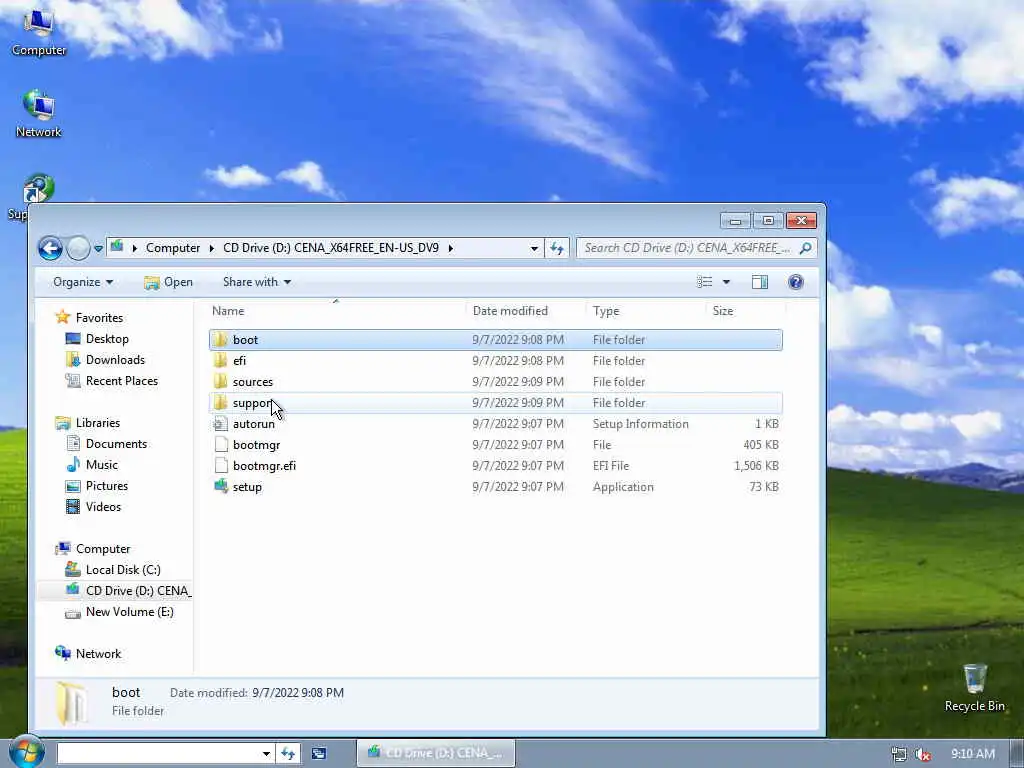Image resolution: width=1024 pixels, height=768 pixels.
Task: Expand arrow after CD Drive breadcrumb
Action: [451, 248]
